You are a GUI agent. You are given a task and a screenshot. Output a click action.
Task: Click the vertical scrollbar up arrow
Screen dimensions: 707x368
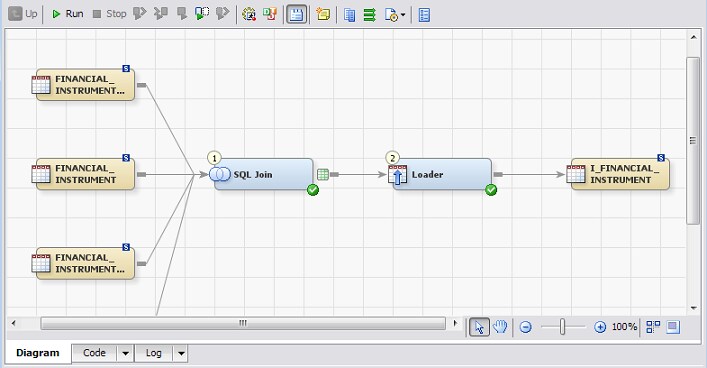[x=693, y=37]
